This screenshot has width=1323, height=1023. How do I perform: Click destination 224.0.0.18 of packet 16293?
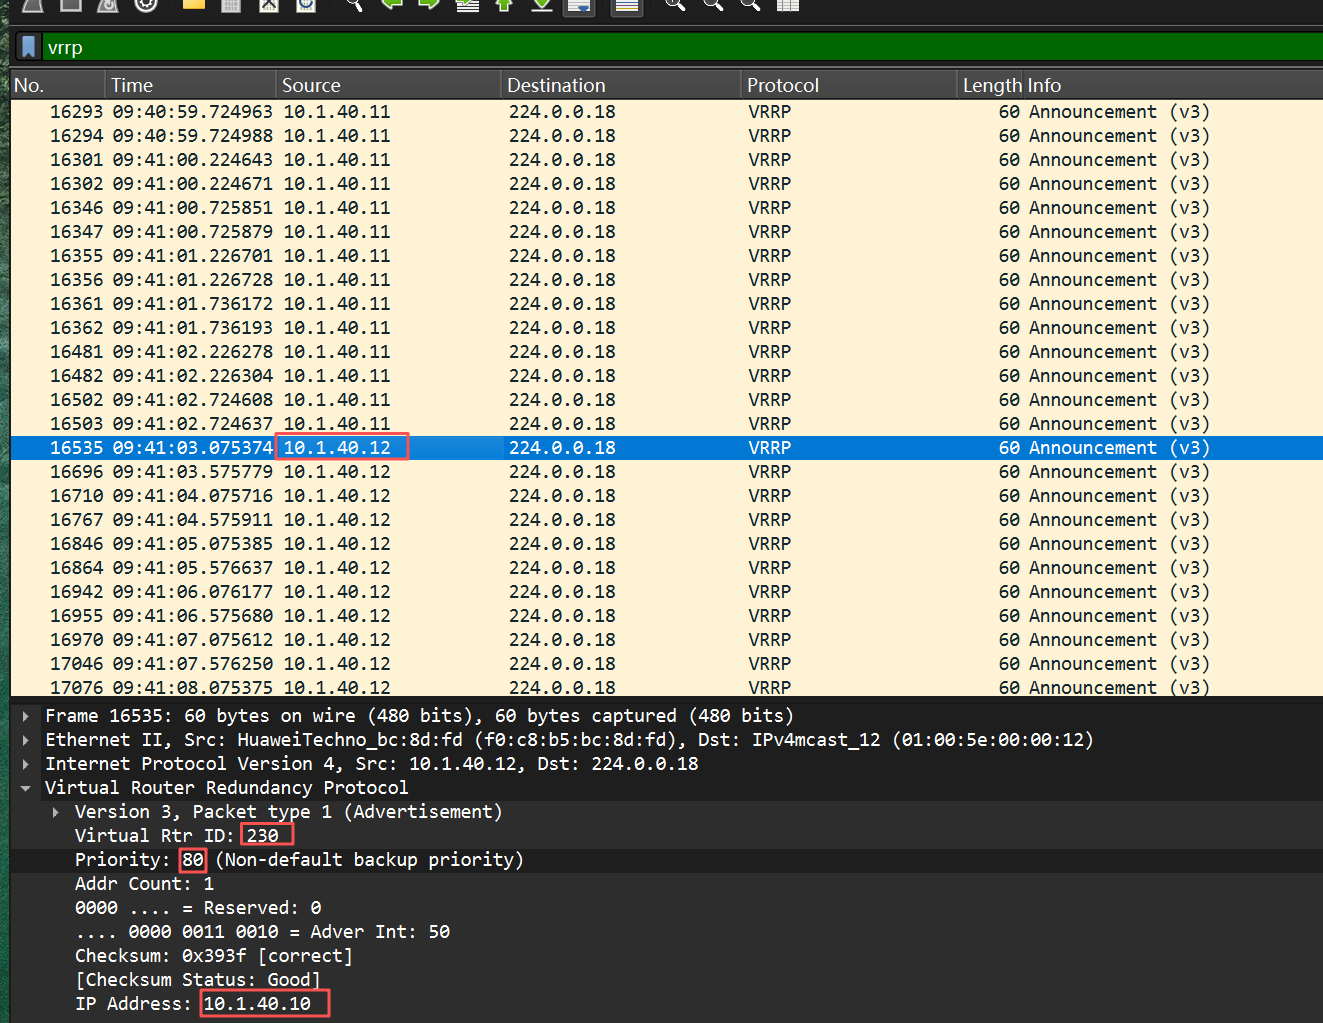tap(562, 112)
